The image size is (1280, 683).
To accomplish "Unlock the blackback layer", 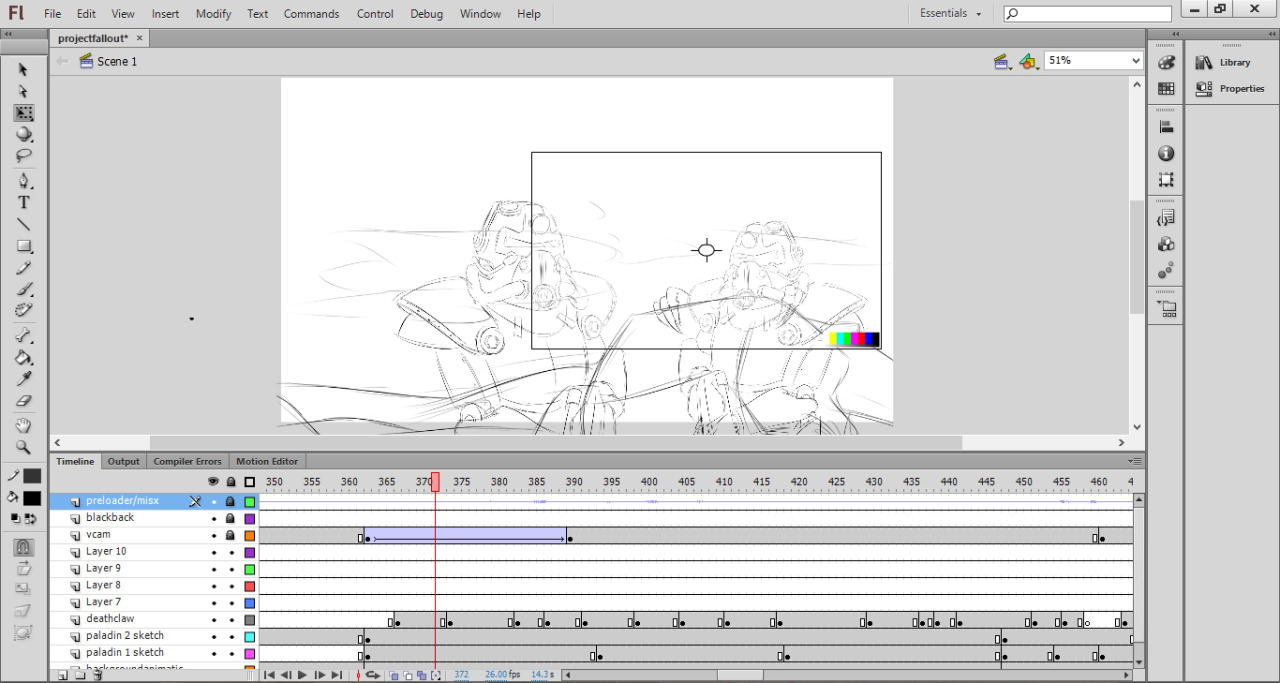I will tap(231, 518).
